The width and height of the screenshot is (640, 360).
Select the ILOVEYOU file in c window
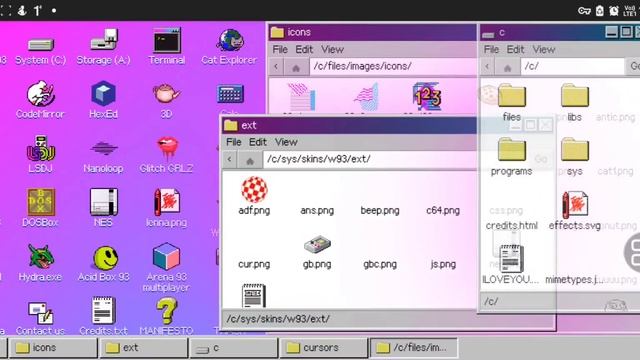coord(511,264)
